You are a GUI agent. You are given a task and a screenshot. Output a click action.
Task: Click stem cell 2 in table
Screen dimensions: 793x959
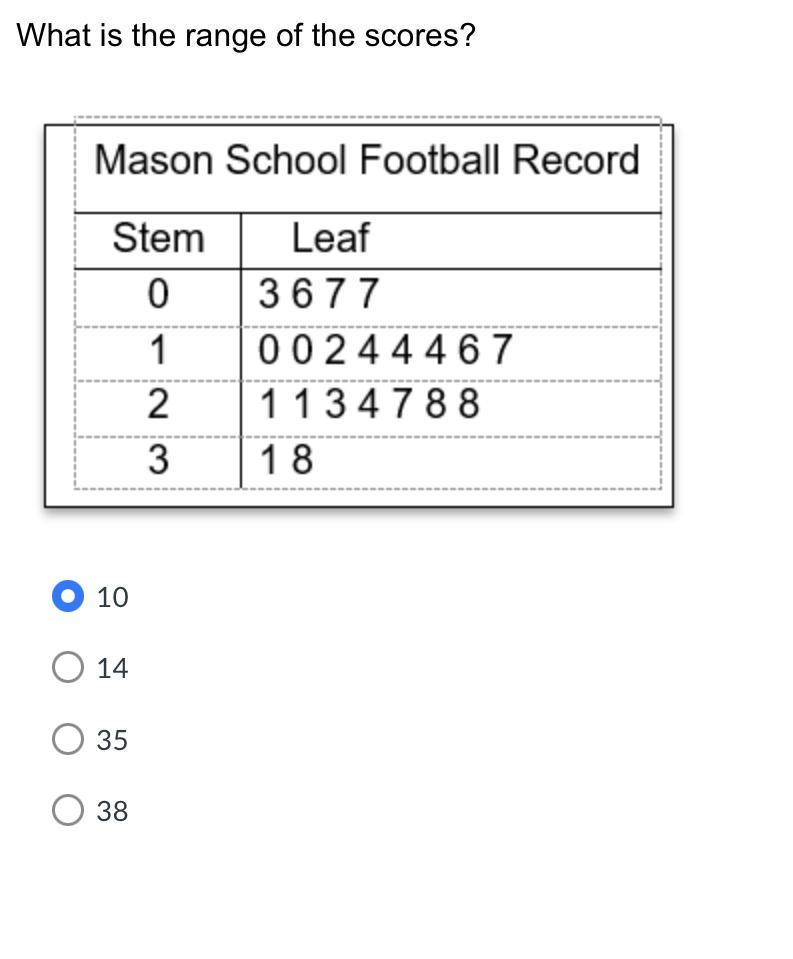pos(158,405)
